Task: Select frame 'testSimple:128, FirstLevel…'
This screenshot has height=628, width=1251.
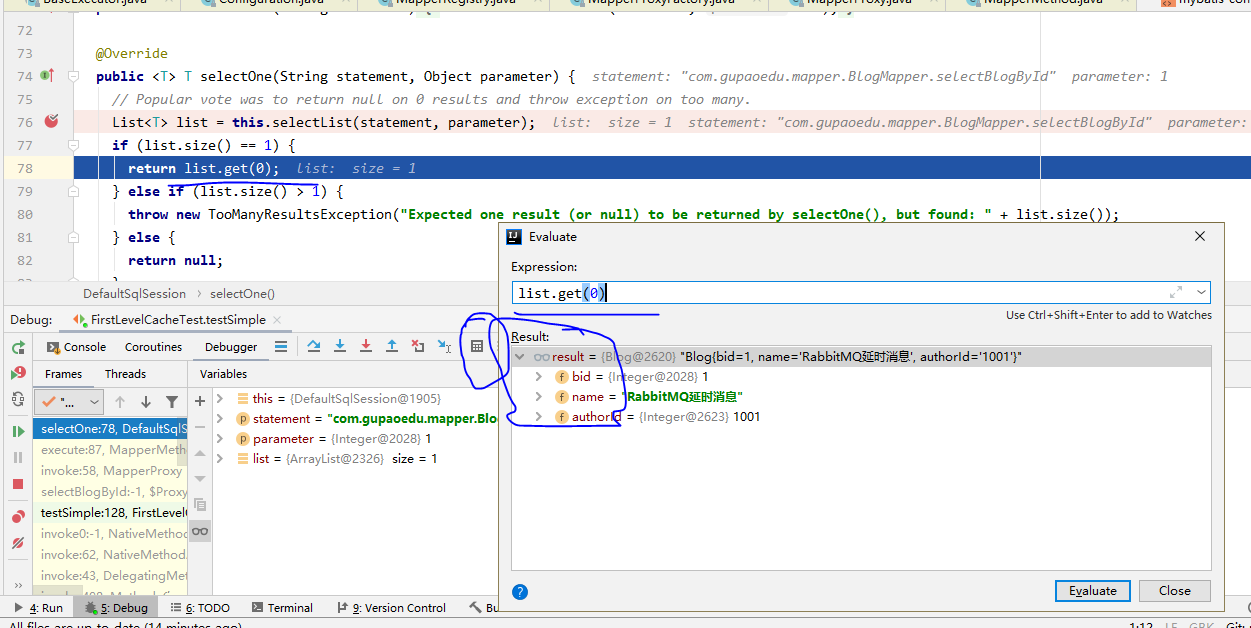Action: tap(110, 512)
